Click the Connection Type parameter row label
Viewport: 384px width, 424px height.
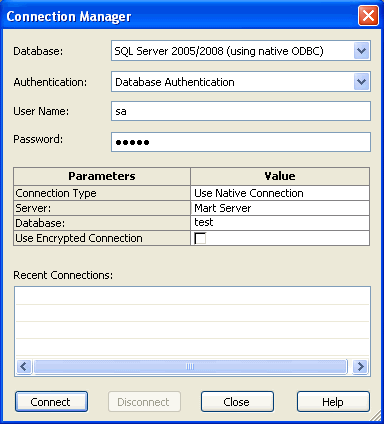(x=102, y=193)
